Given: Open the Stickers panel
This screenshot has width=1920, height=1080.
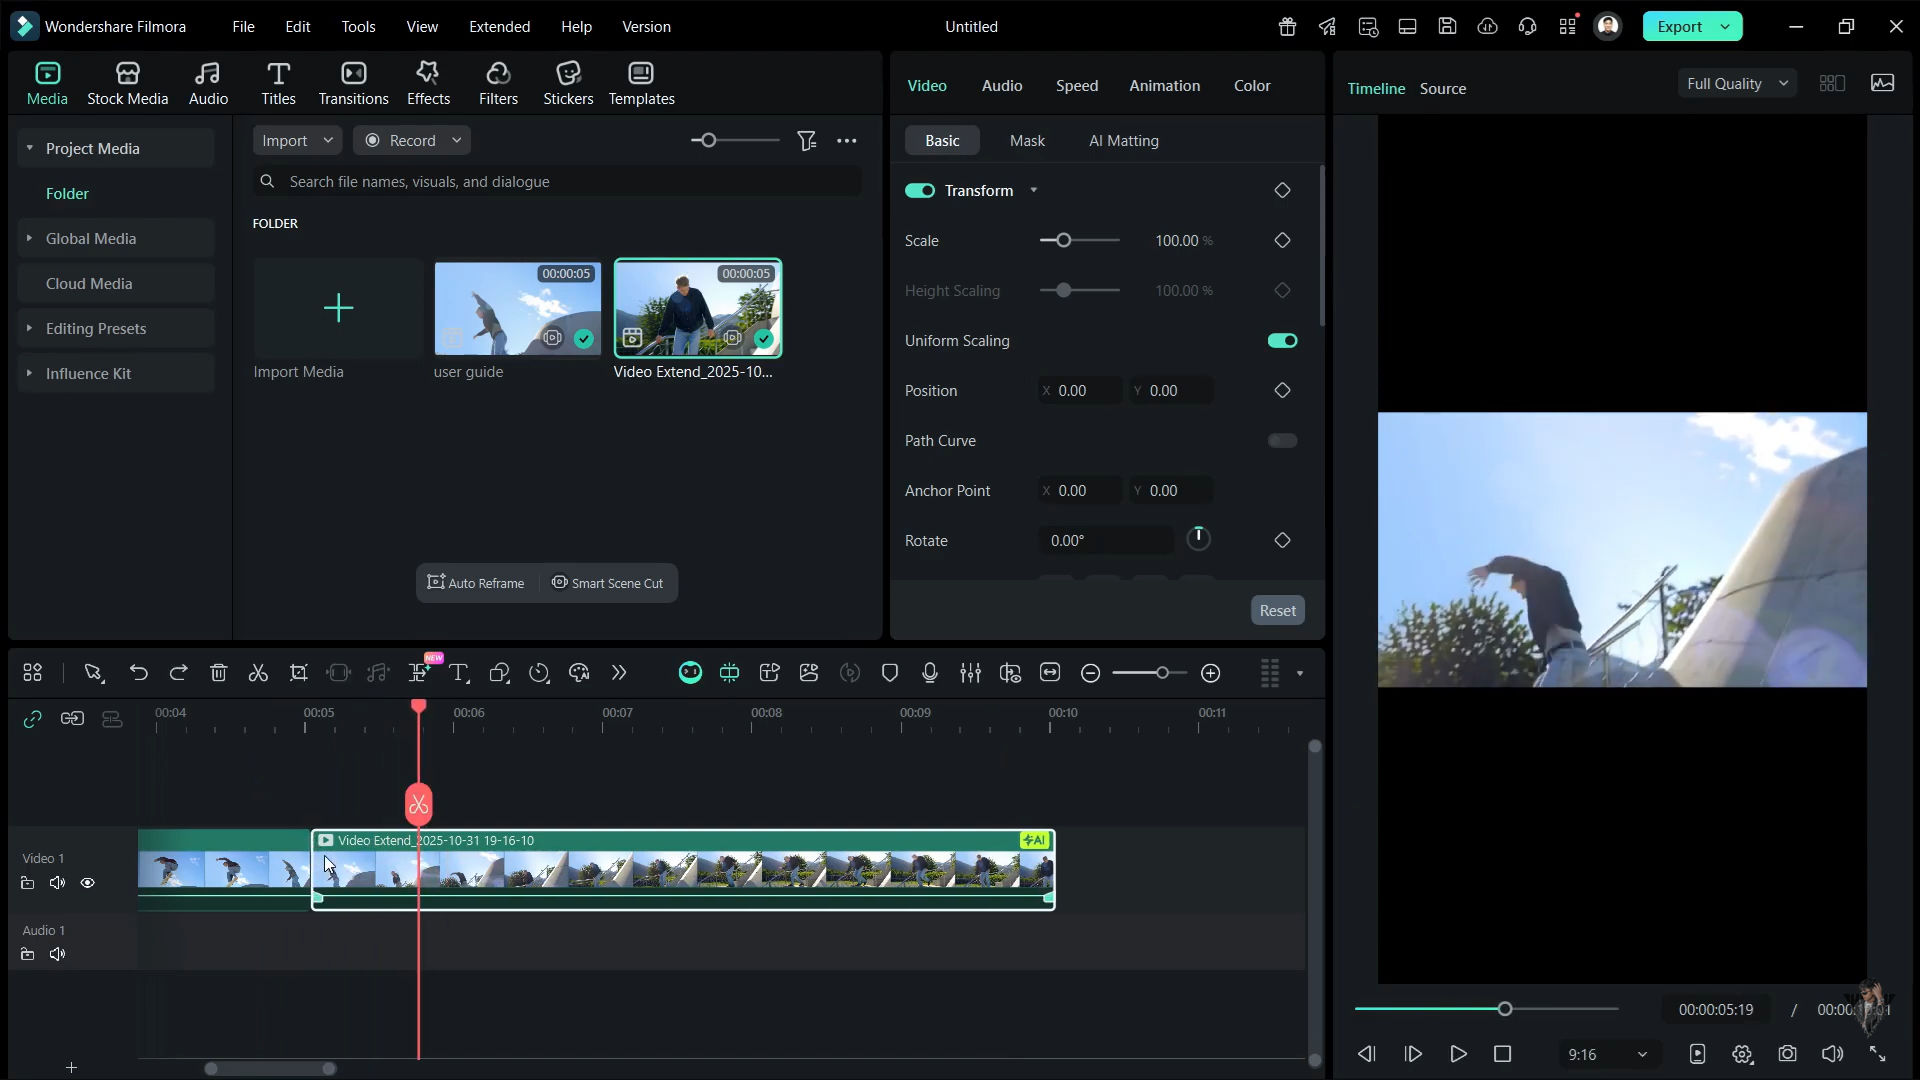Looking at the screenshot, I should click(x=568, y=83).
